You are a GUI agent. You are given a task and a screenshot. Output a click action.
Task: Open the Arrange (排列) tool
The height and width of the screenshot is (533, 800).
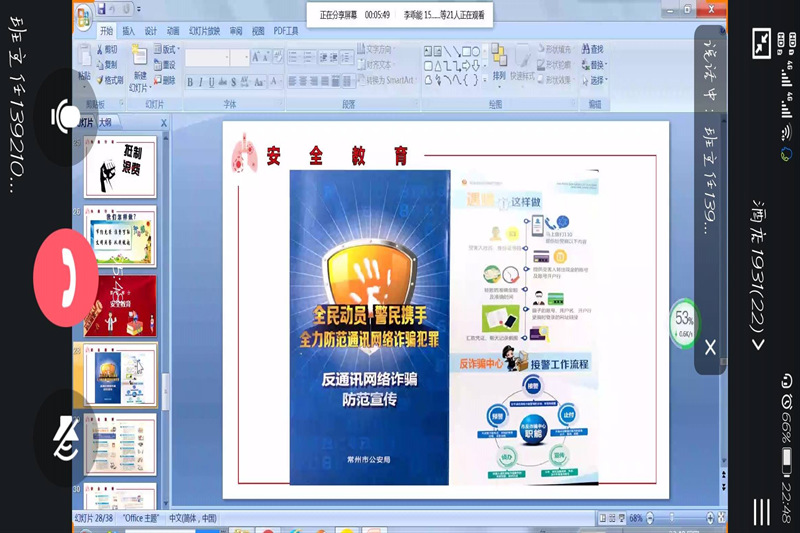499,62
